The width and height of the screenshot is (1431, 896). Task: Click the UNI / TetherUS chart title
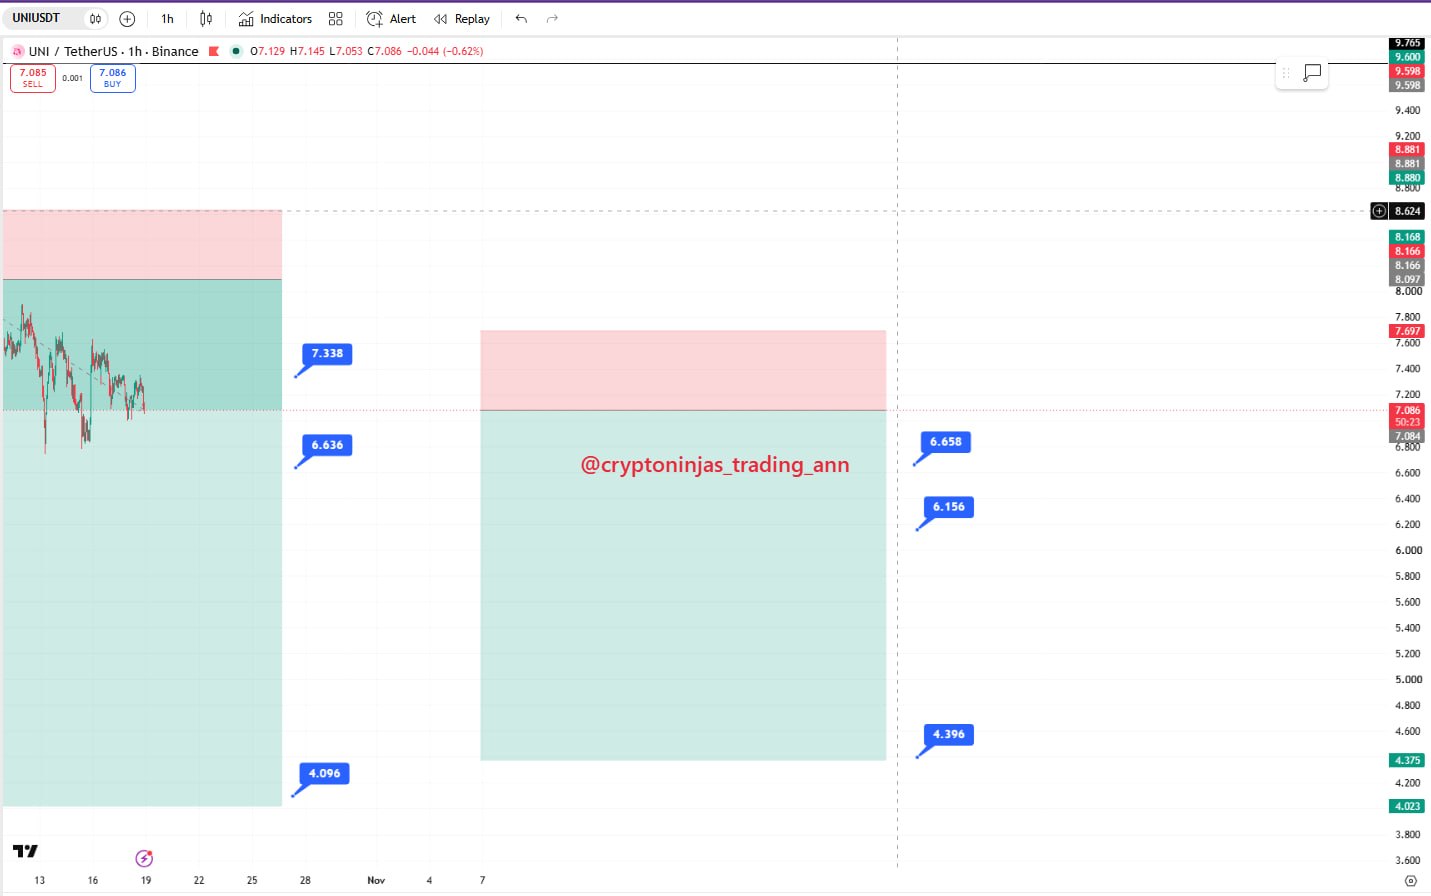(113, 51)
